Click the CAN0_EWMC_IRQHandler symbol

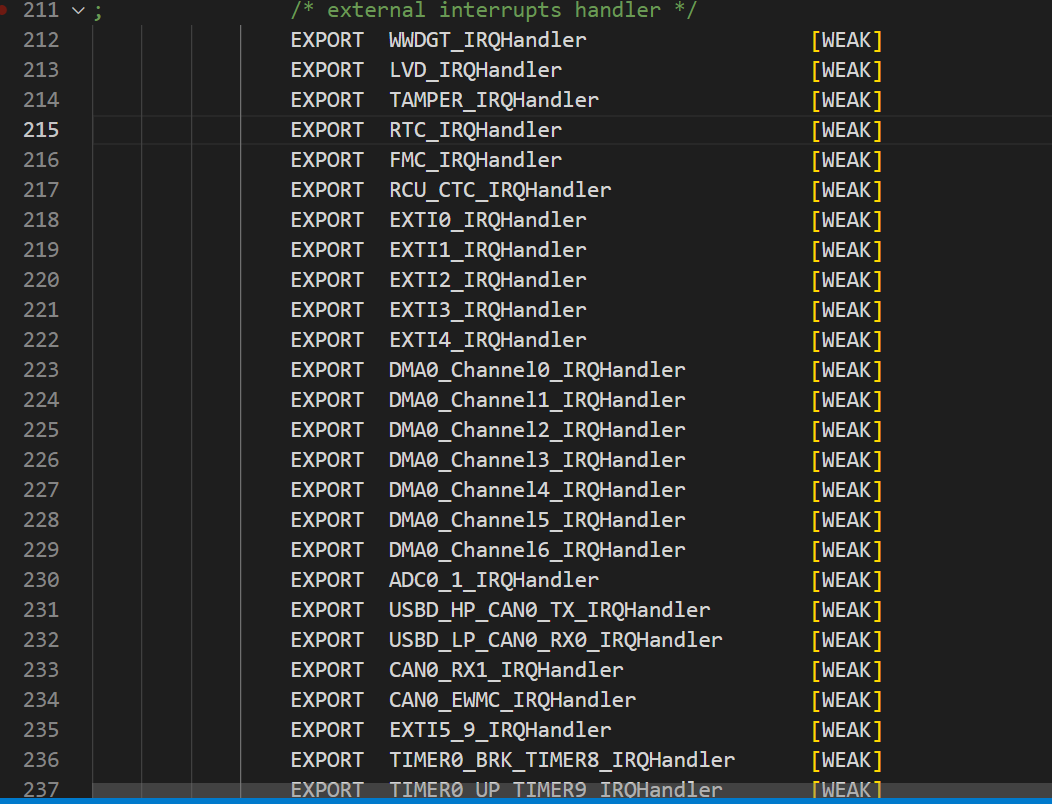[x=512, y=700]
